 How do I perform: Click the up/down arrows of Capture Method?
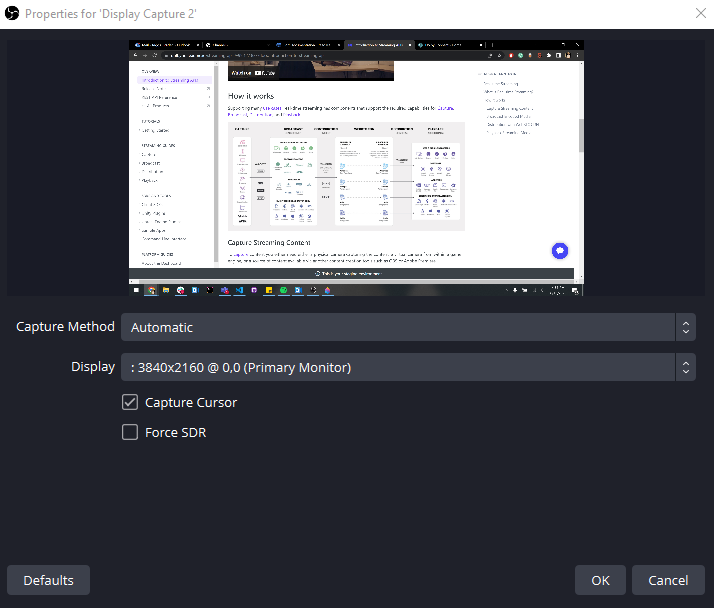(x=685, y=327)
